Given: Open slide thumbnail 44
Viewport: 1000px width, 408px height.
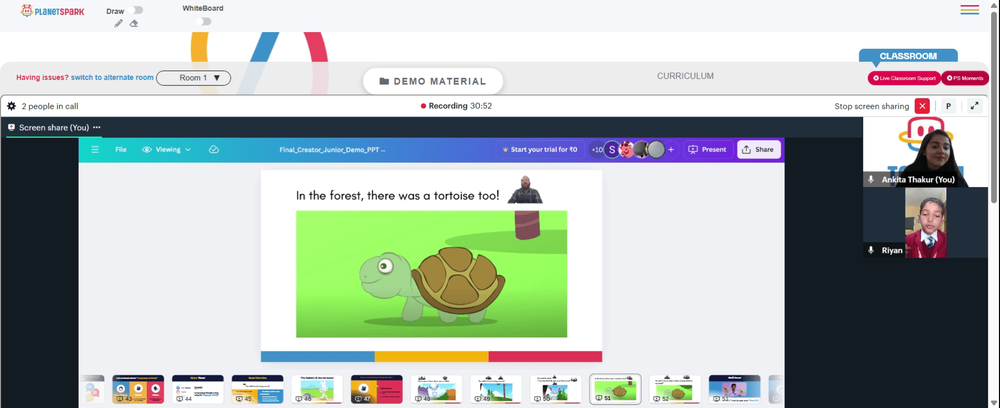Looking at the screenshot, I should click(x=198, y=389).
